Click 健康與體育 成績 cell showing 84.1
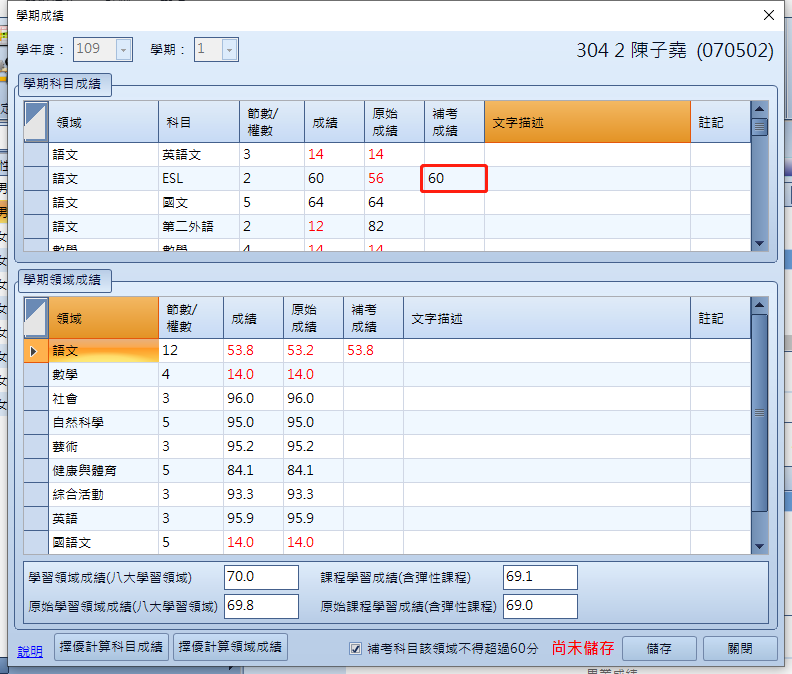792x674 pixels. coord(253,470)
